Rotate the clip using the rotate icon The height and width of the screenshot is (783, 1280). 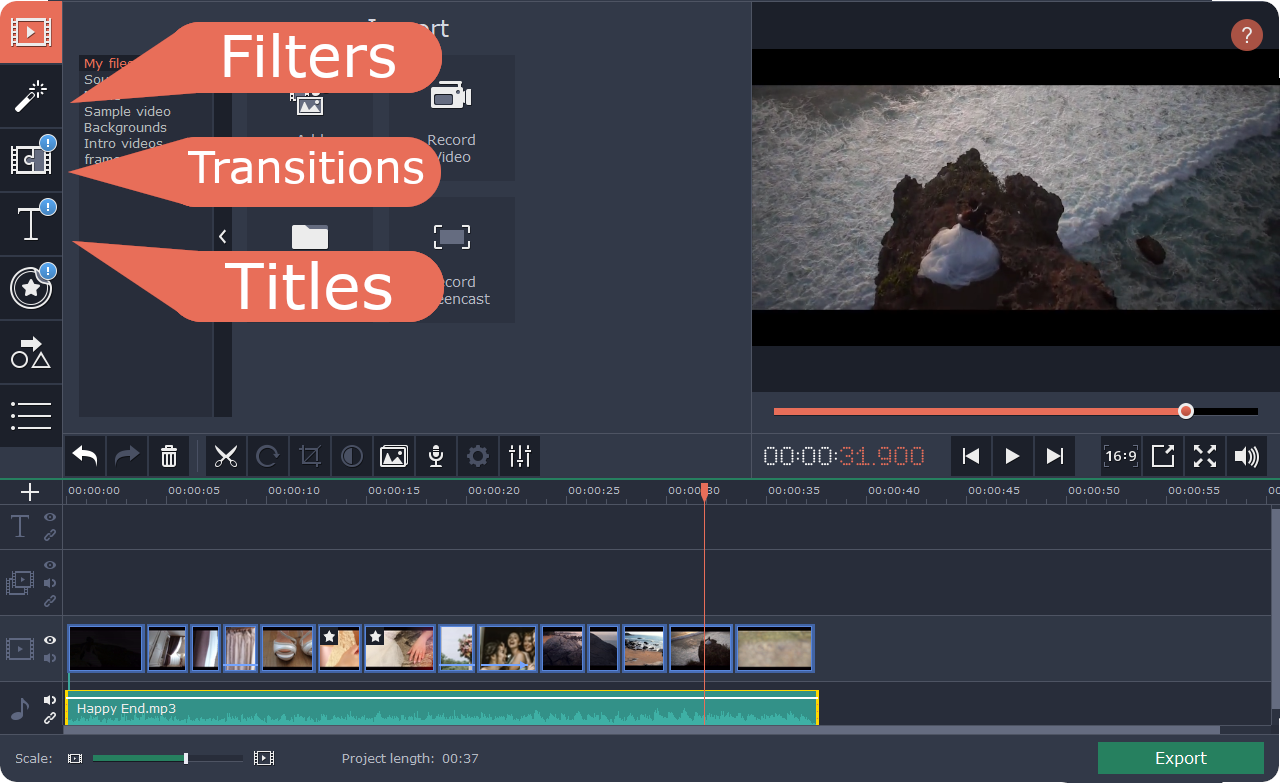pyautogui.click(x=268, y=456)
